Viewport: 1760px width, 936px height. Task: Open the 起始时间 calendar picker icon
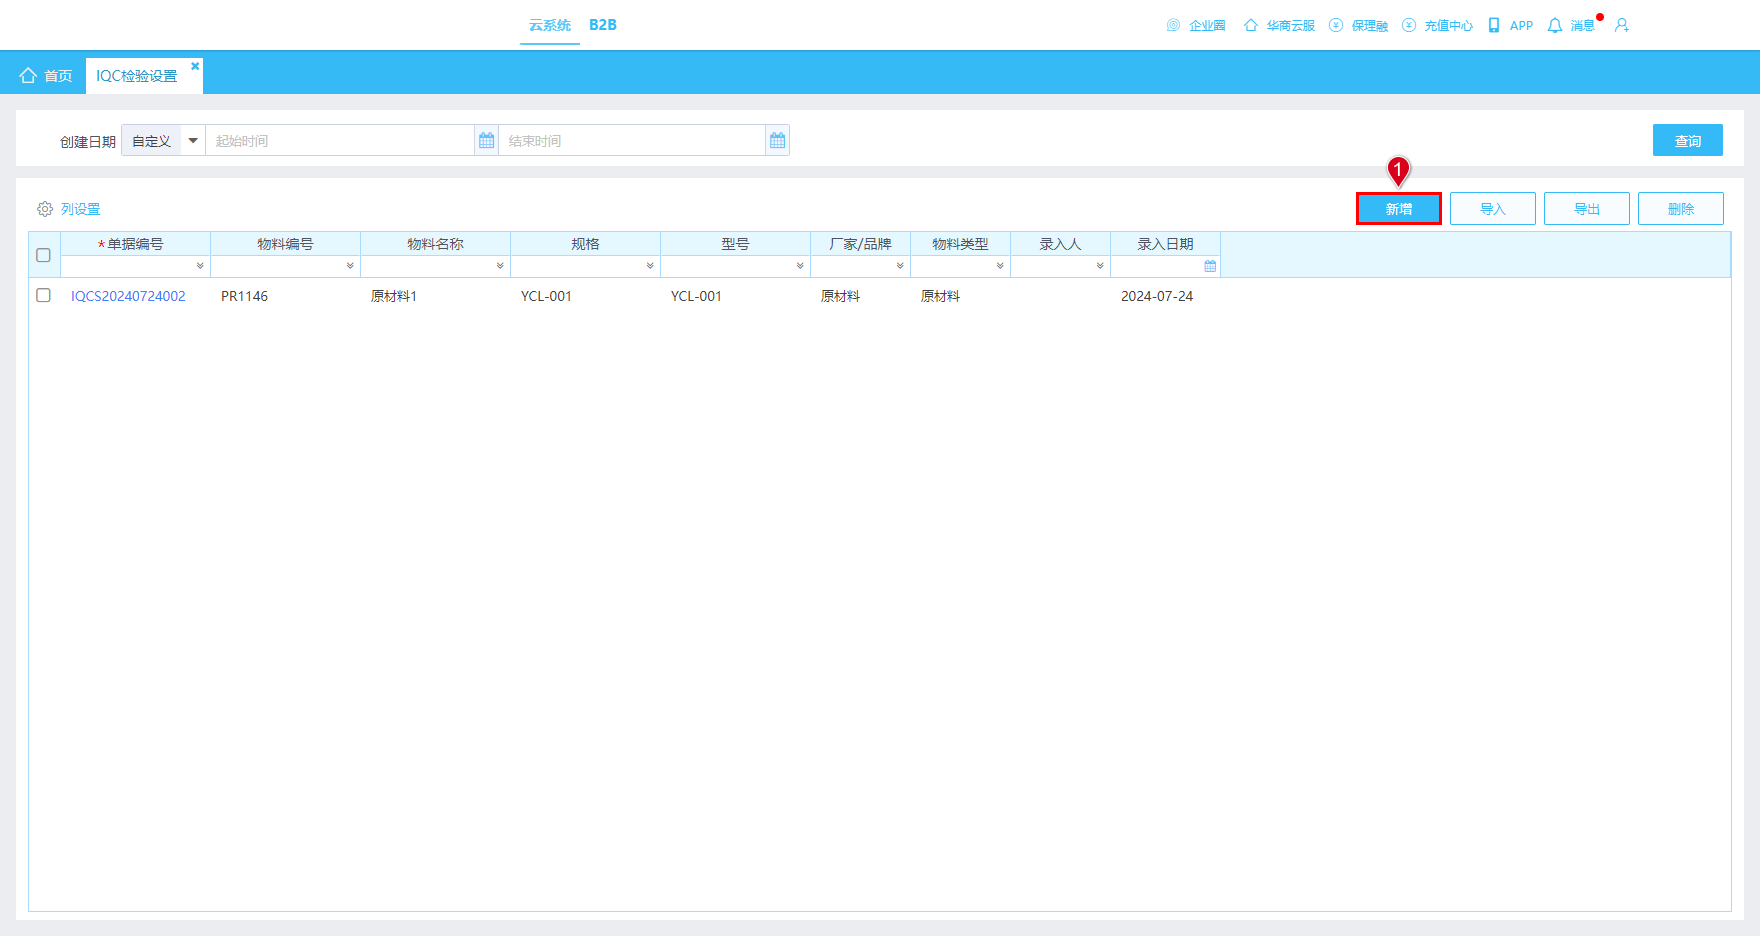[486, 141]
